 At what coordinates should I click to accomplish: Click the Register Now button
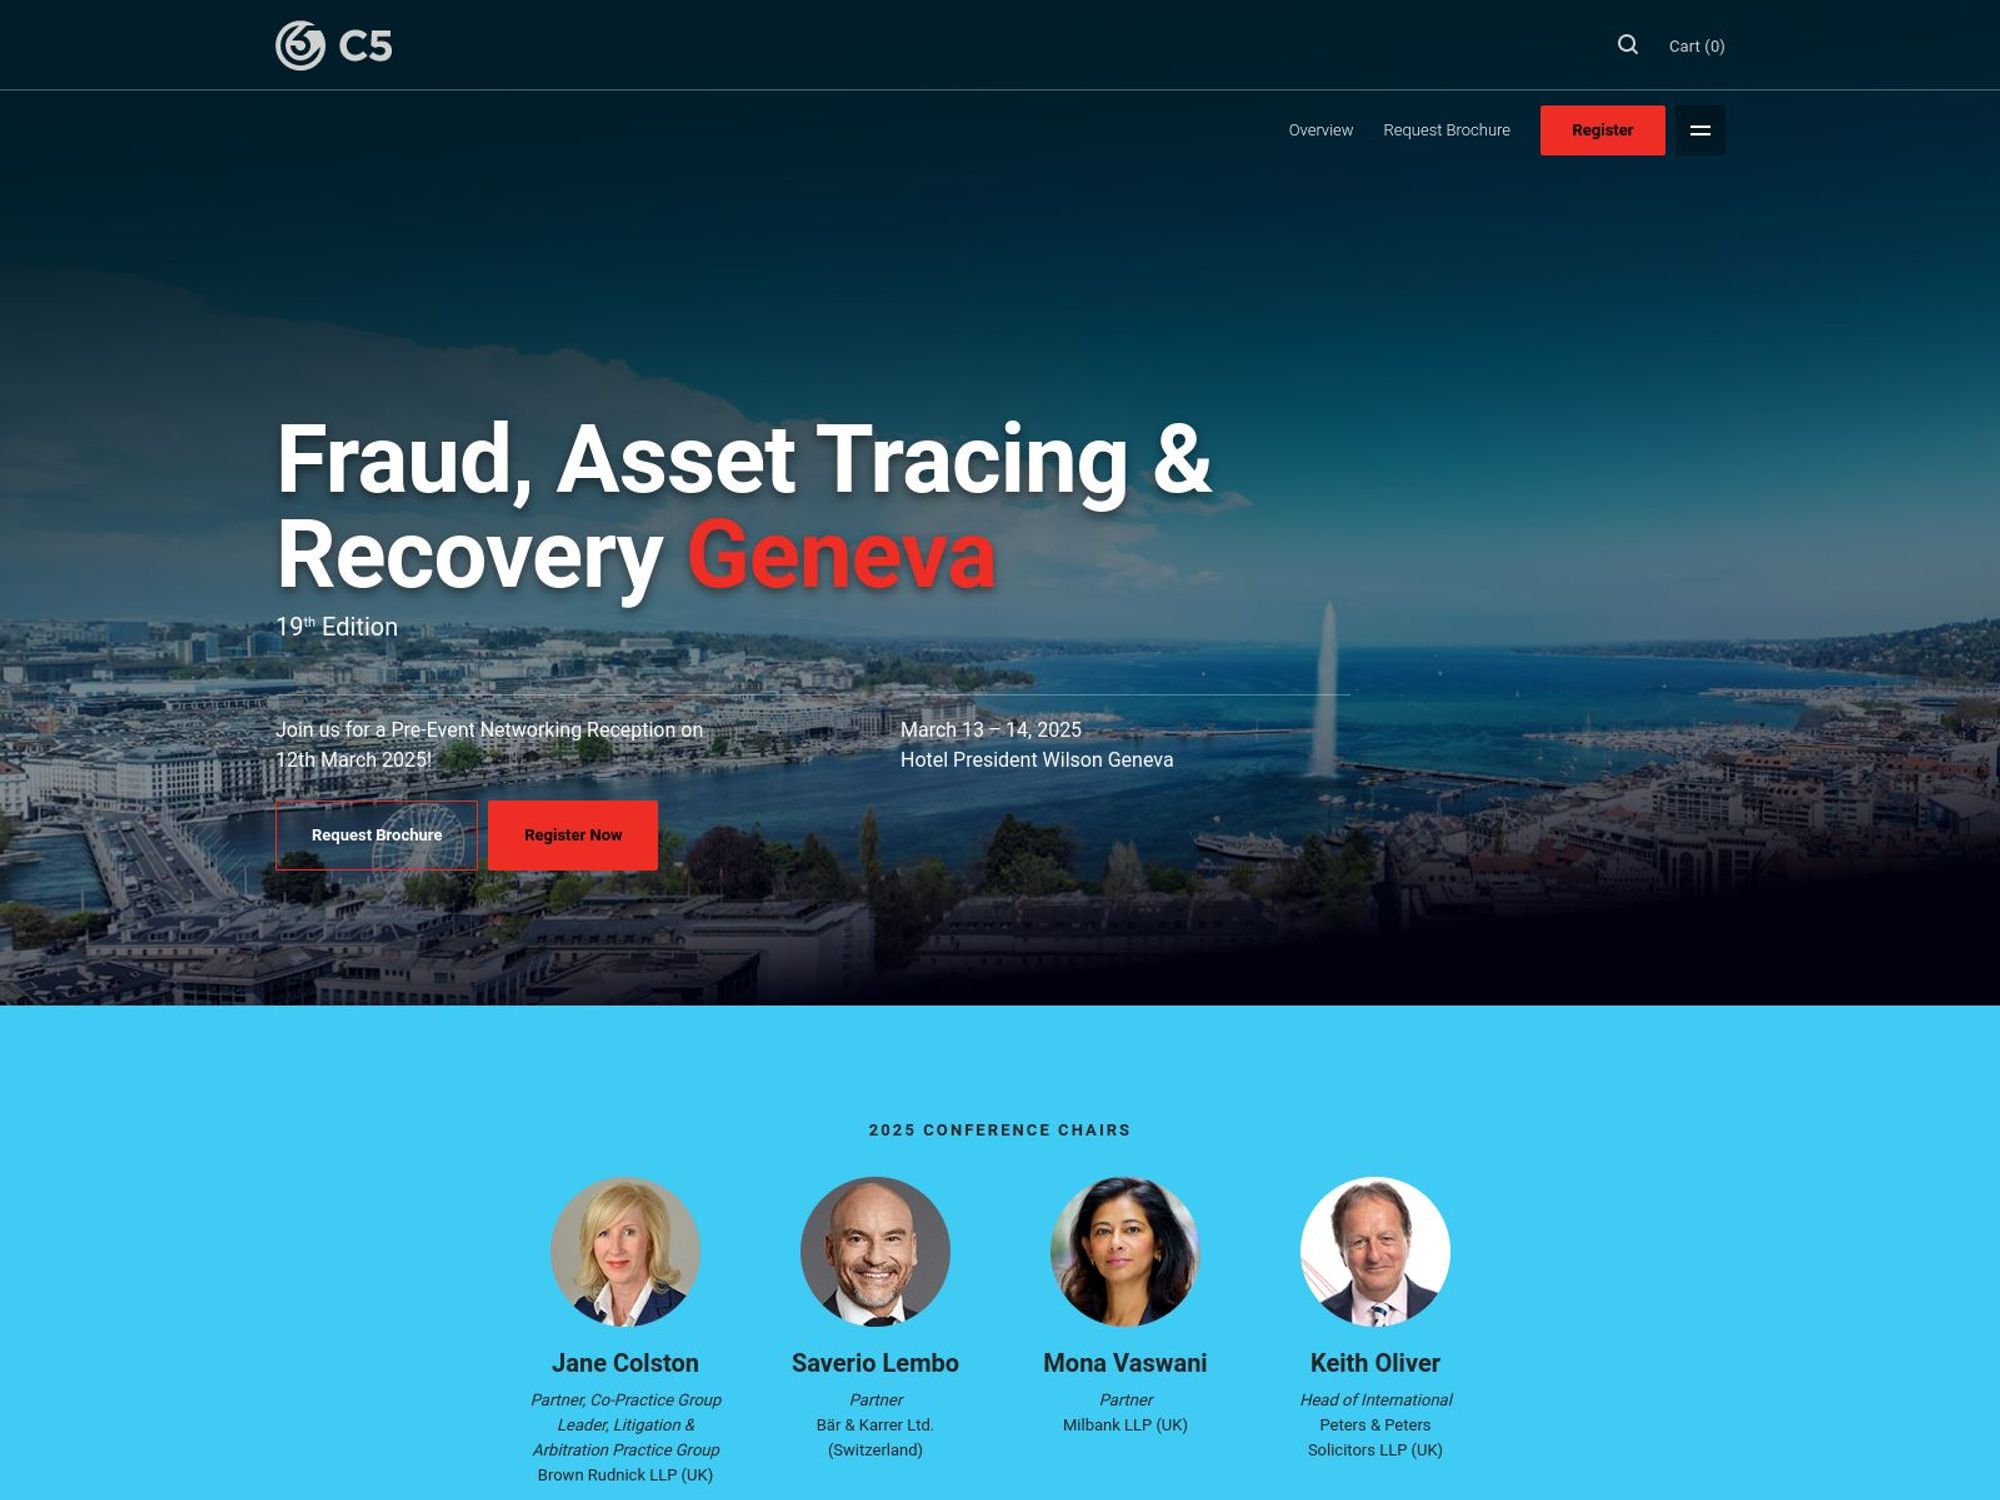573,834
